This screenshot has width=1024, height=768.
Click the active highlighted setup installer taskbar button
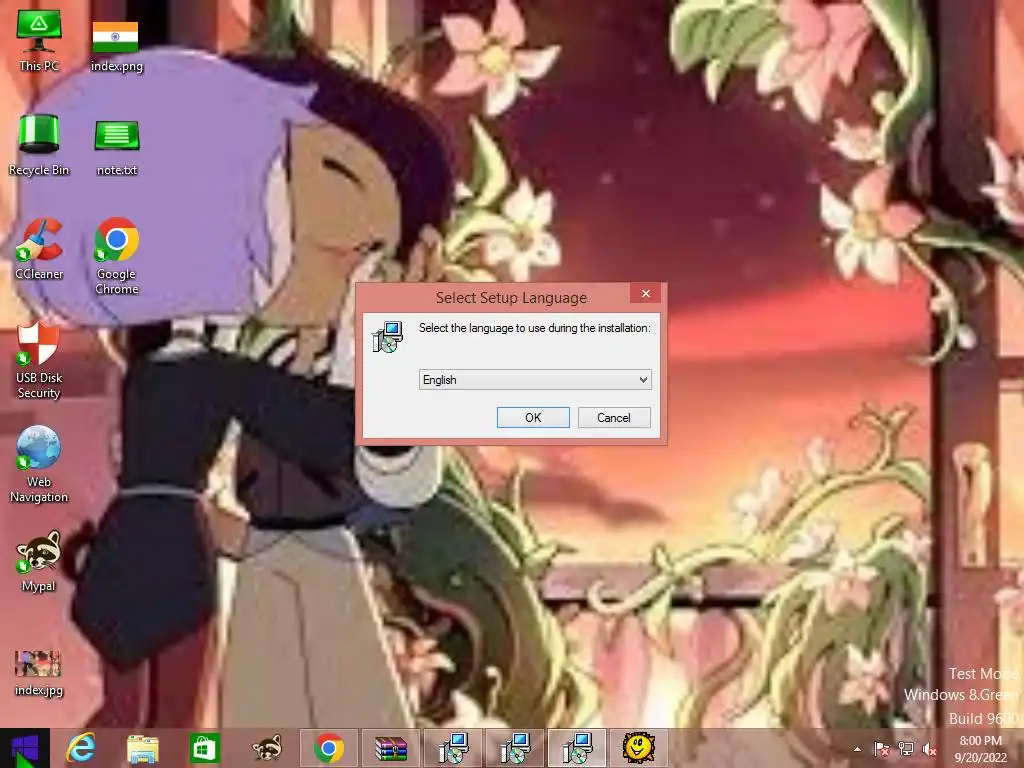pos(577,748)
